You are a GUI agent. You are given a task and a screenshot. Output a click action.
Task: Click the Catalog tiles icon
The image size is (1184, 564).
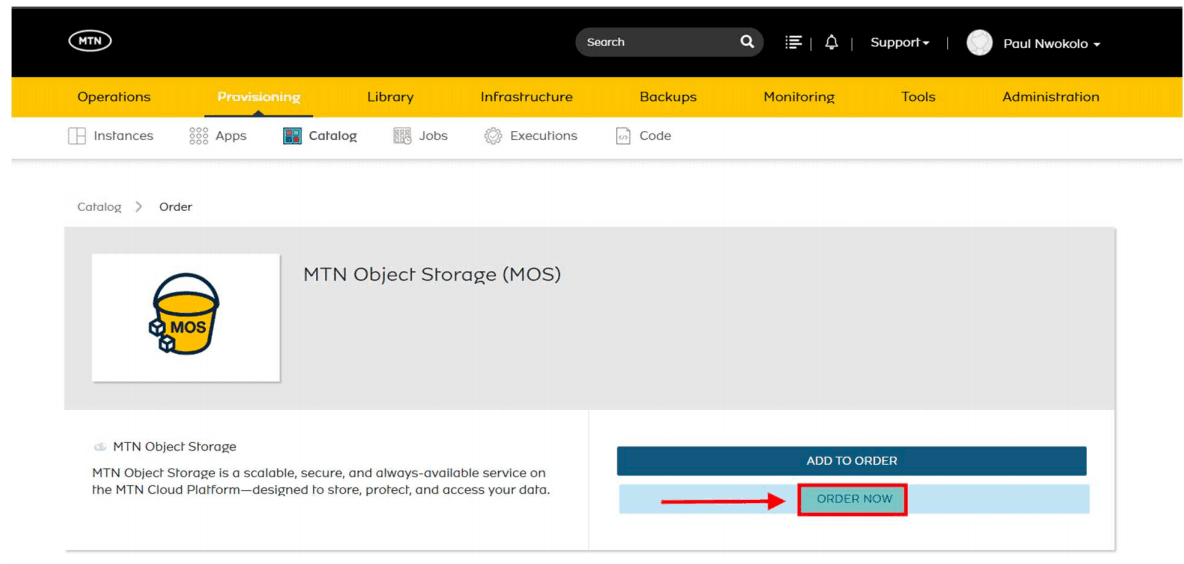[x=292, y=136]
